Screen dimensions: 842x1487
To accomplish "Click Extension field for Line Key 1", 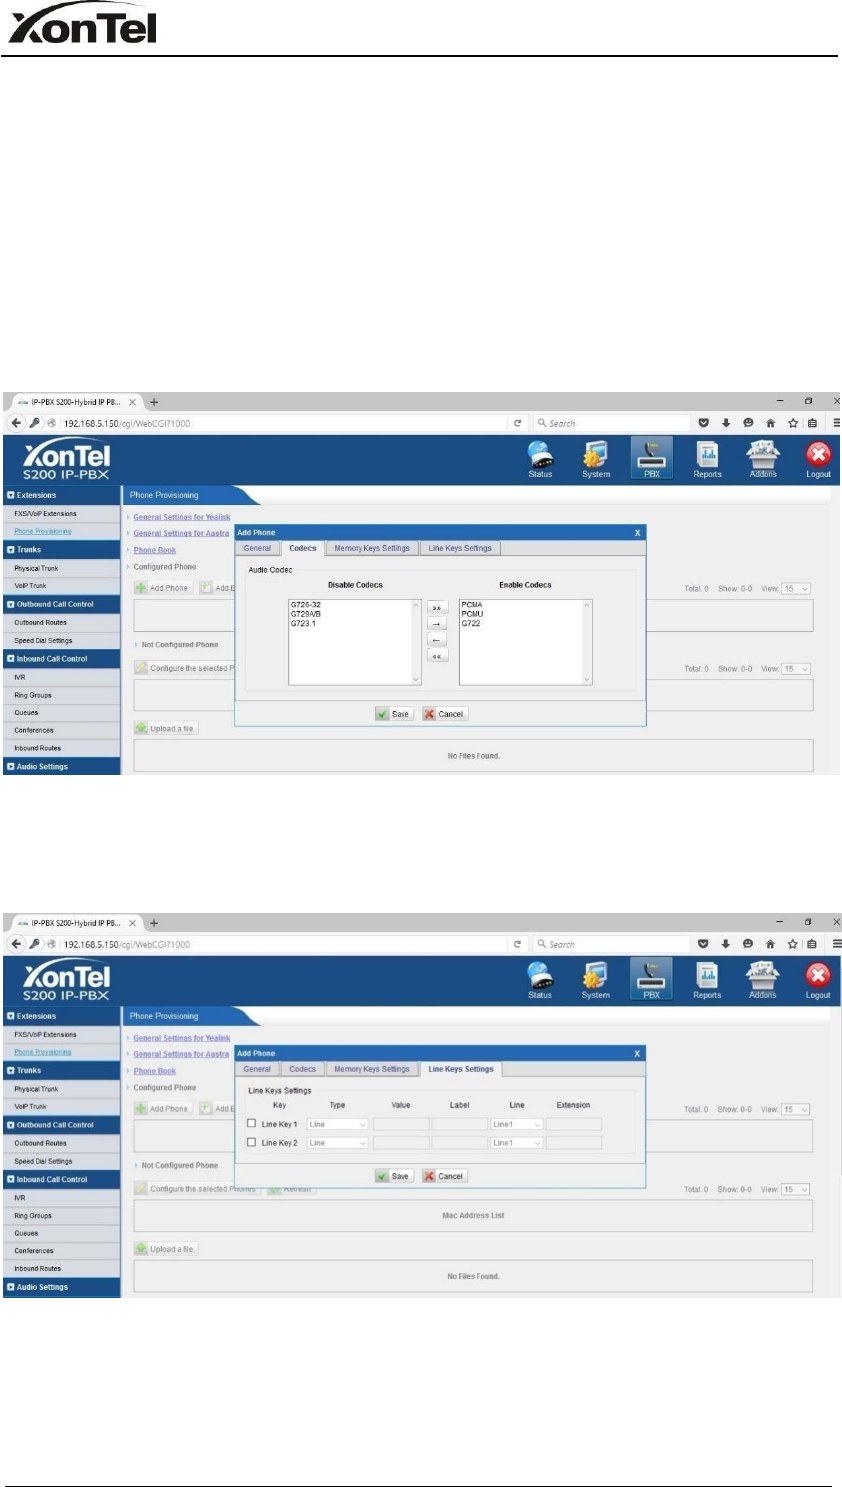I will point(574,1124).
